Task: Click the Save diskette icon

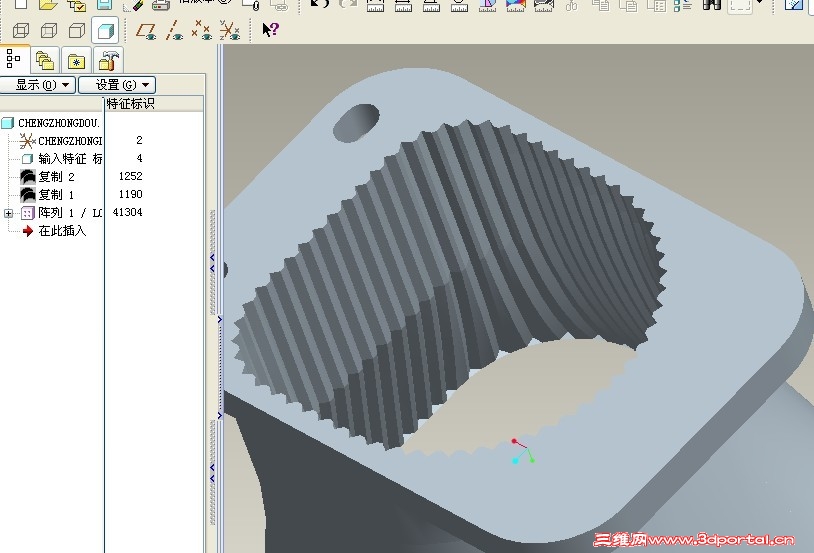Action: click(104, 5)
